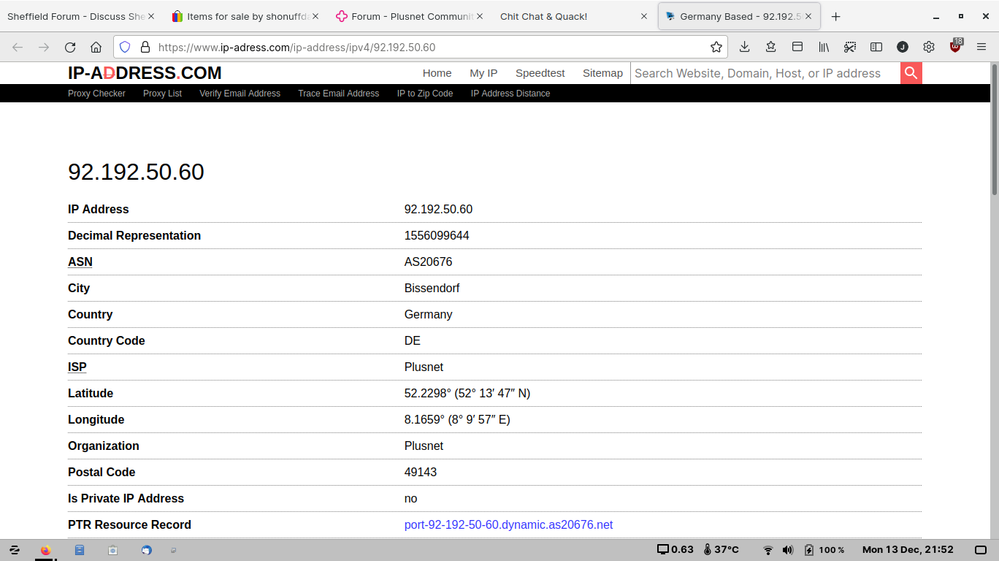Screen dimensions: 999x561
Task: Switch to the Sheffield Forum tab
Action: point(75,16)
